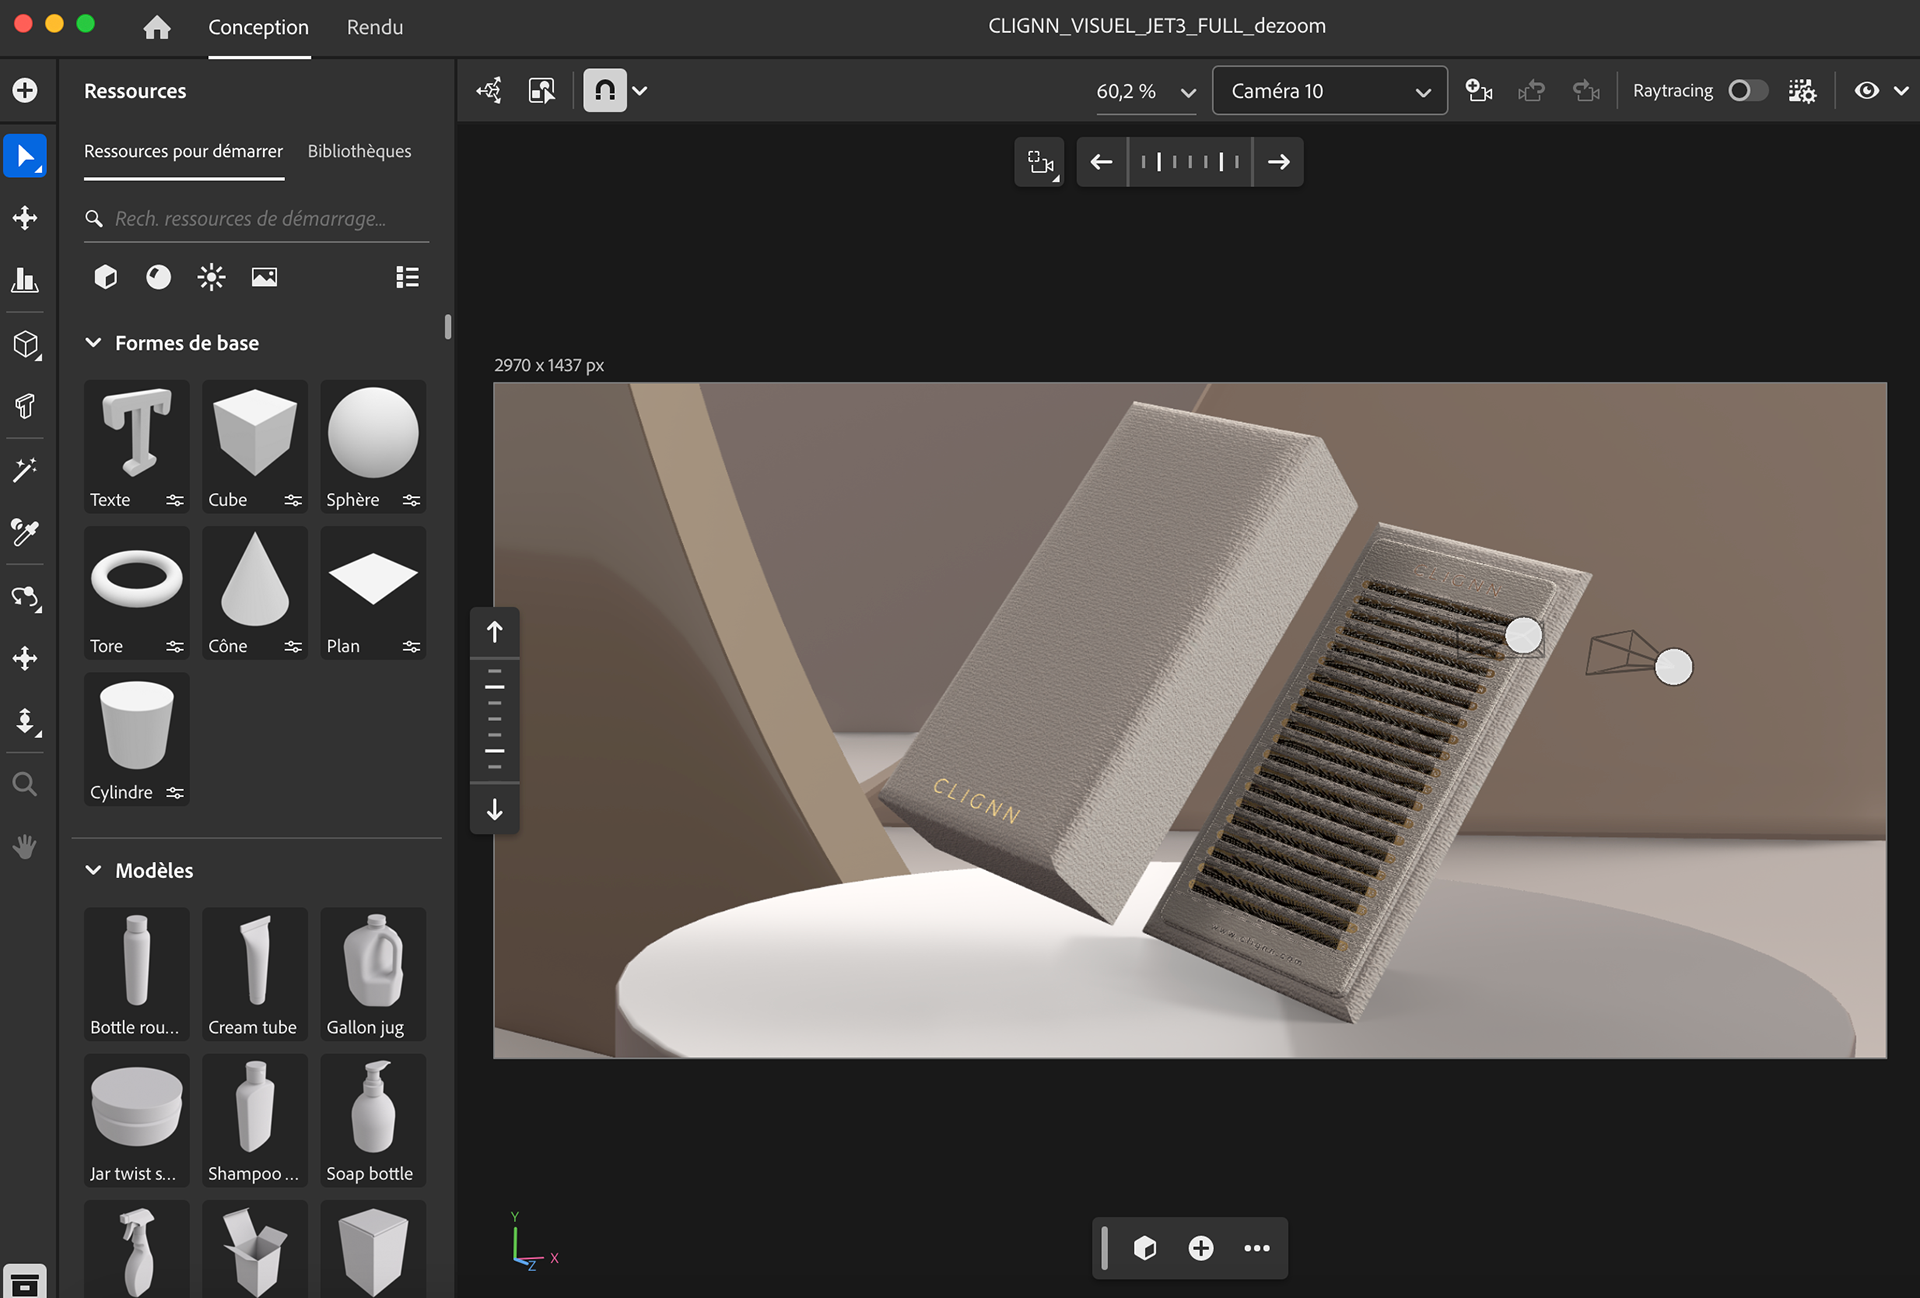Click the left arrow camera step button

coord(1101,162)
